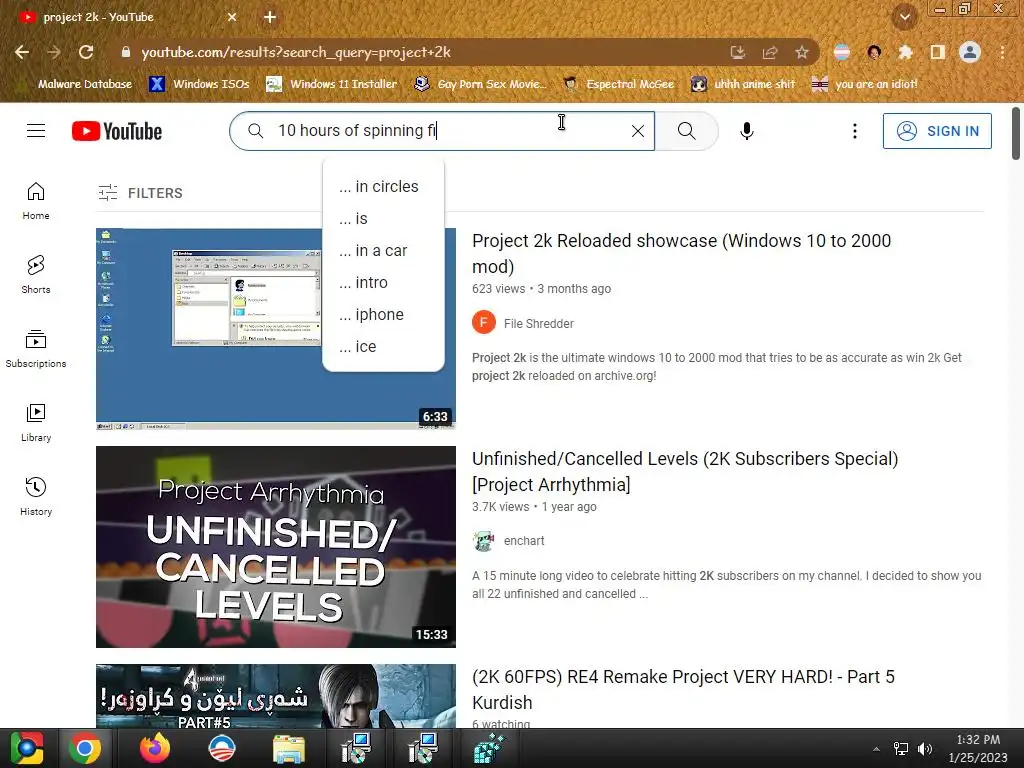Select suggestion "... is"
The width and height of the screenshot is (1024, 768).
click(383, 219)
